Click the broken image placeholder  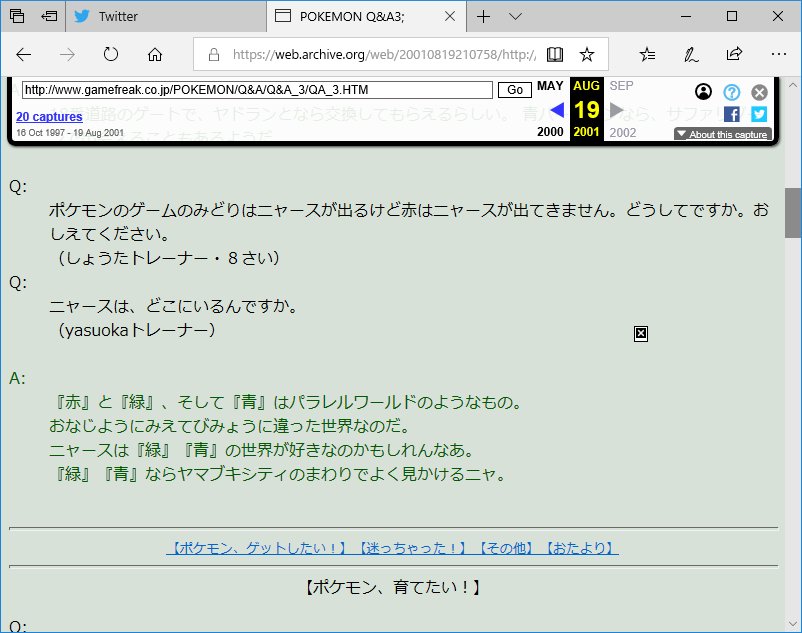[x=641, y=334]
